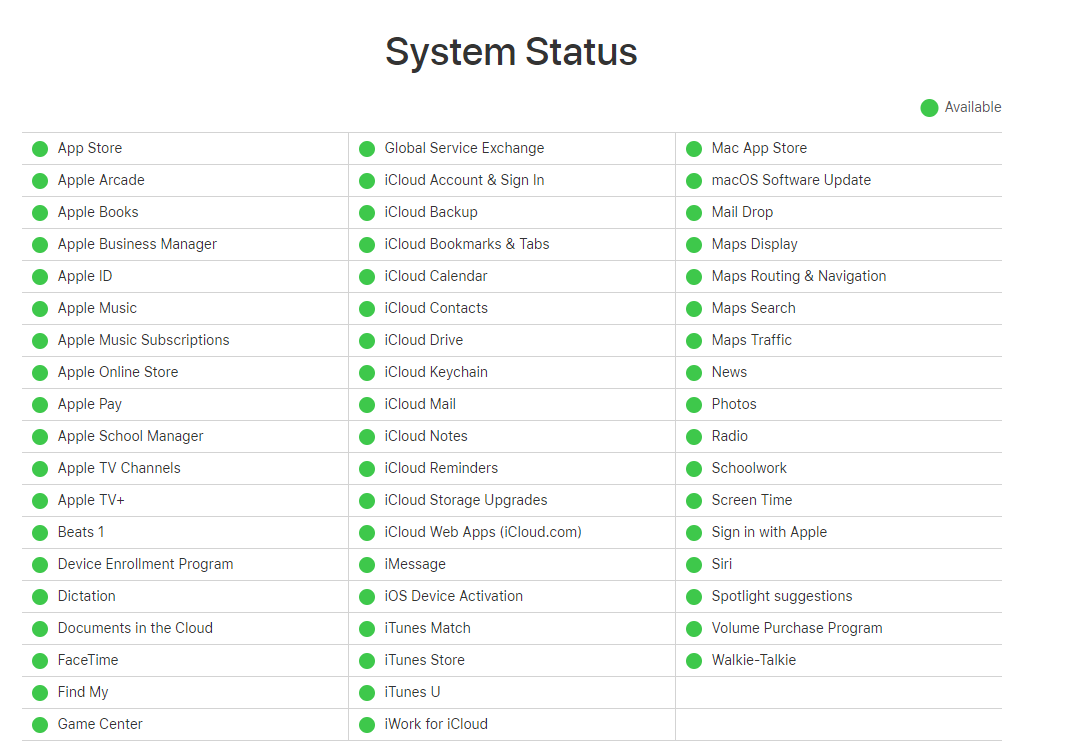Click the green dot next to iTunes Store
This screenshot has height=745, width=1082.
pyautogui.click(x=367, y=661)
